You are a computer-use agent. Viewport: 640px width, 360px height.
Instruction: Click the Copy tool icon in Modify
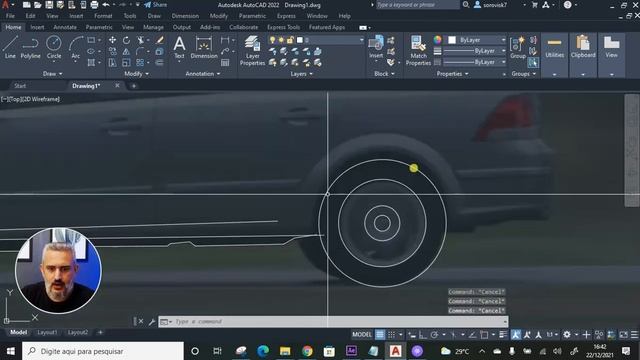pos(112,51)
